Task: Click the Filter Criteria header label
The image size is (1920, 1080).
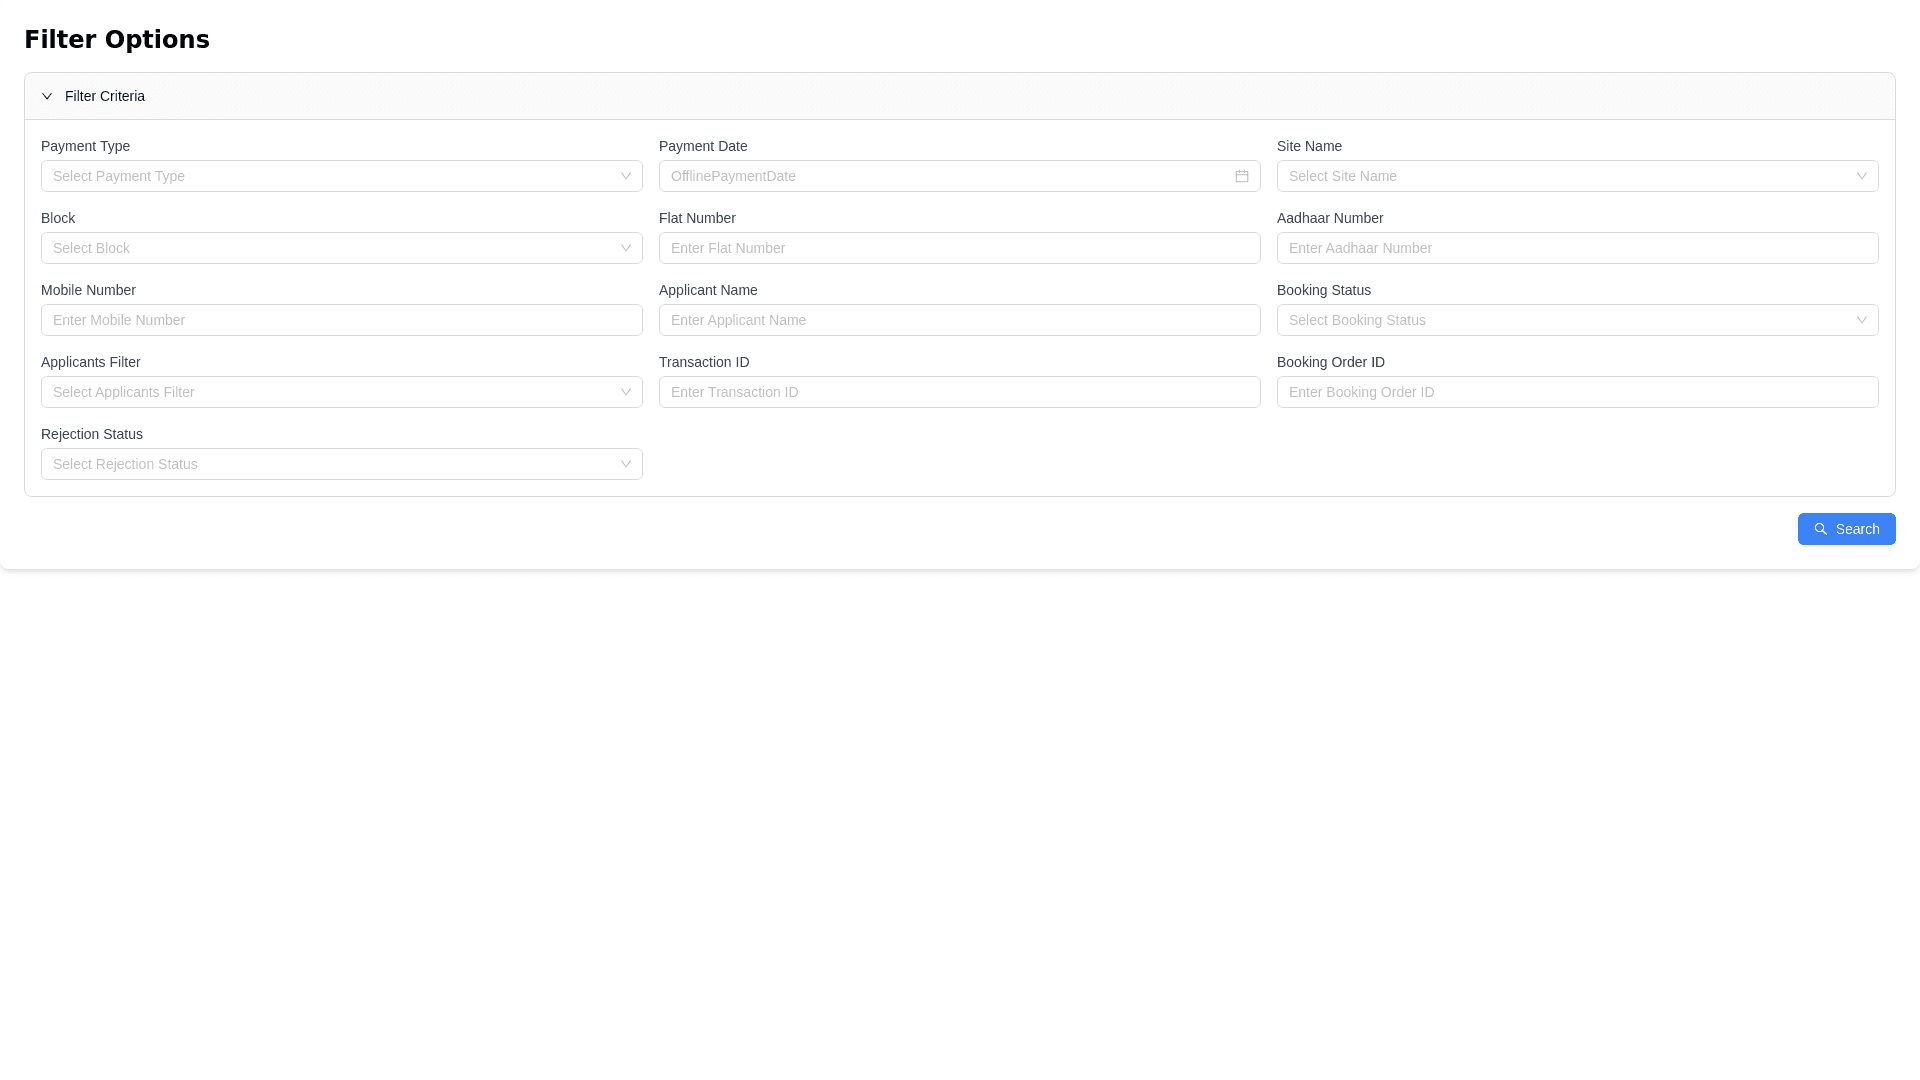Action: 105,96
